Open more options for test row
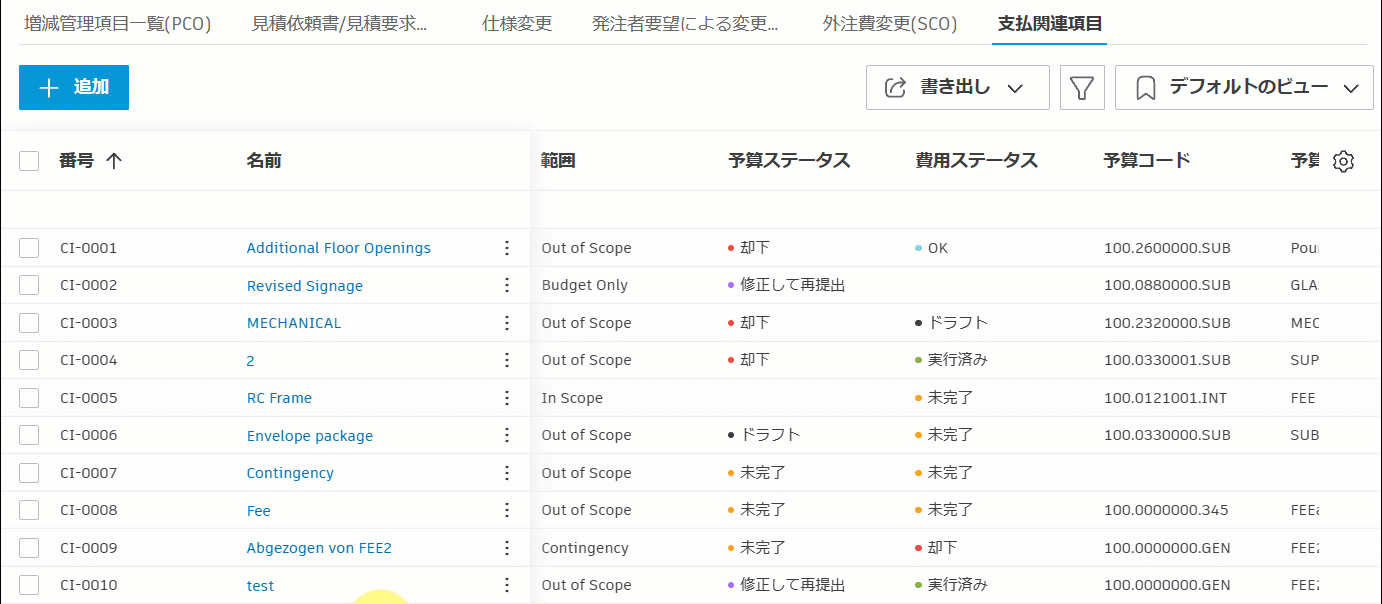This screenshot has height=604, width=1382. pyautogui.click(x=507, y=585)
